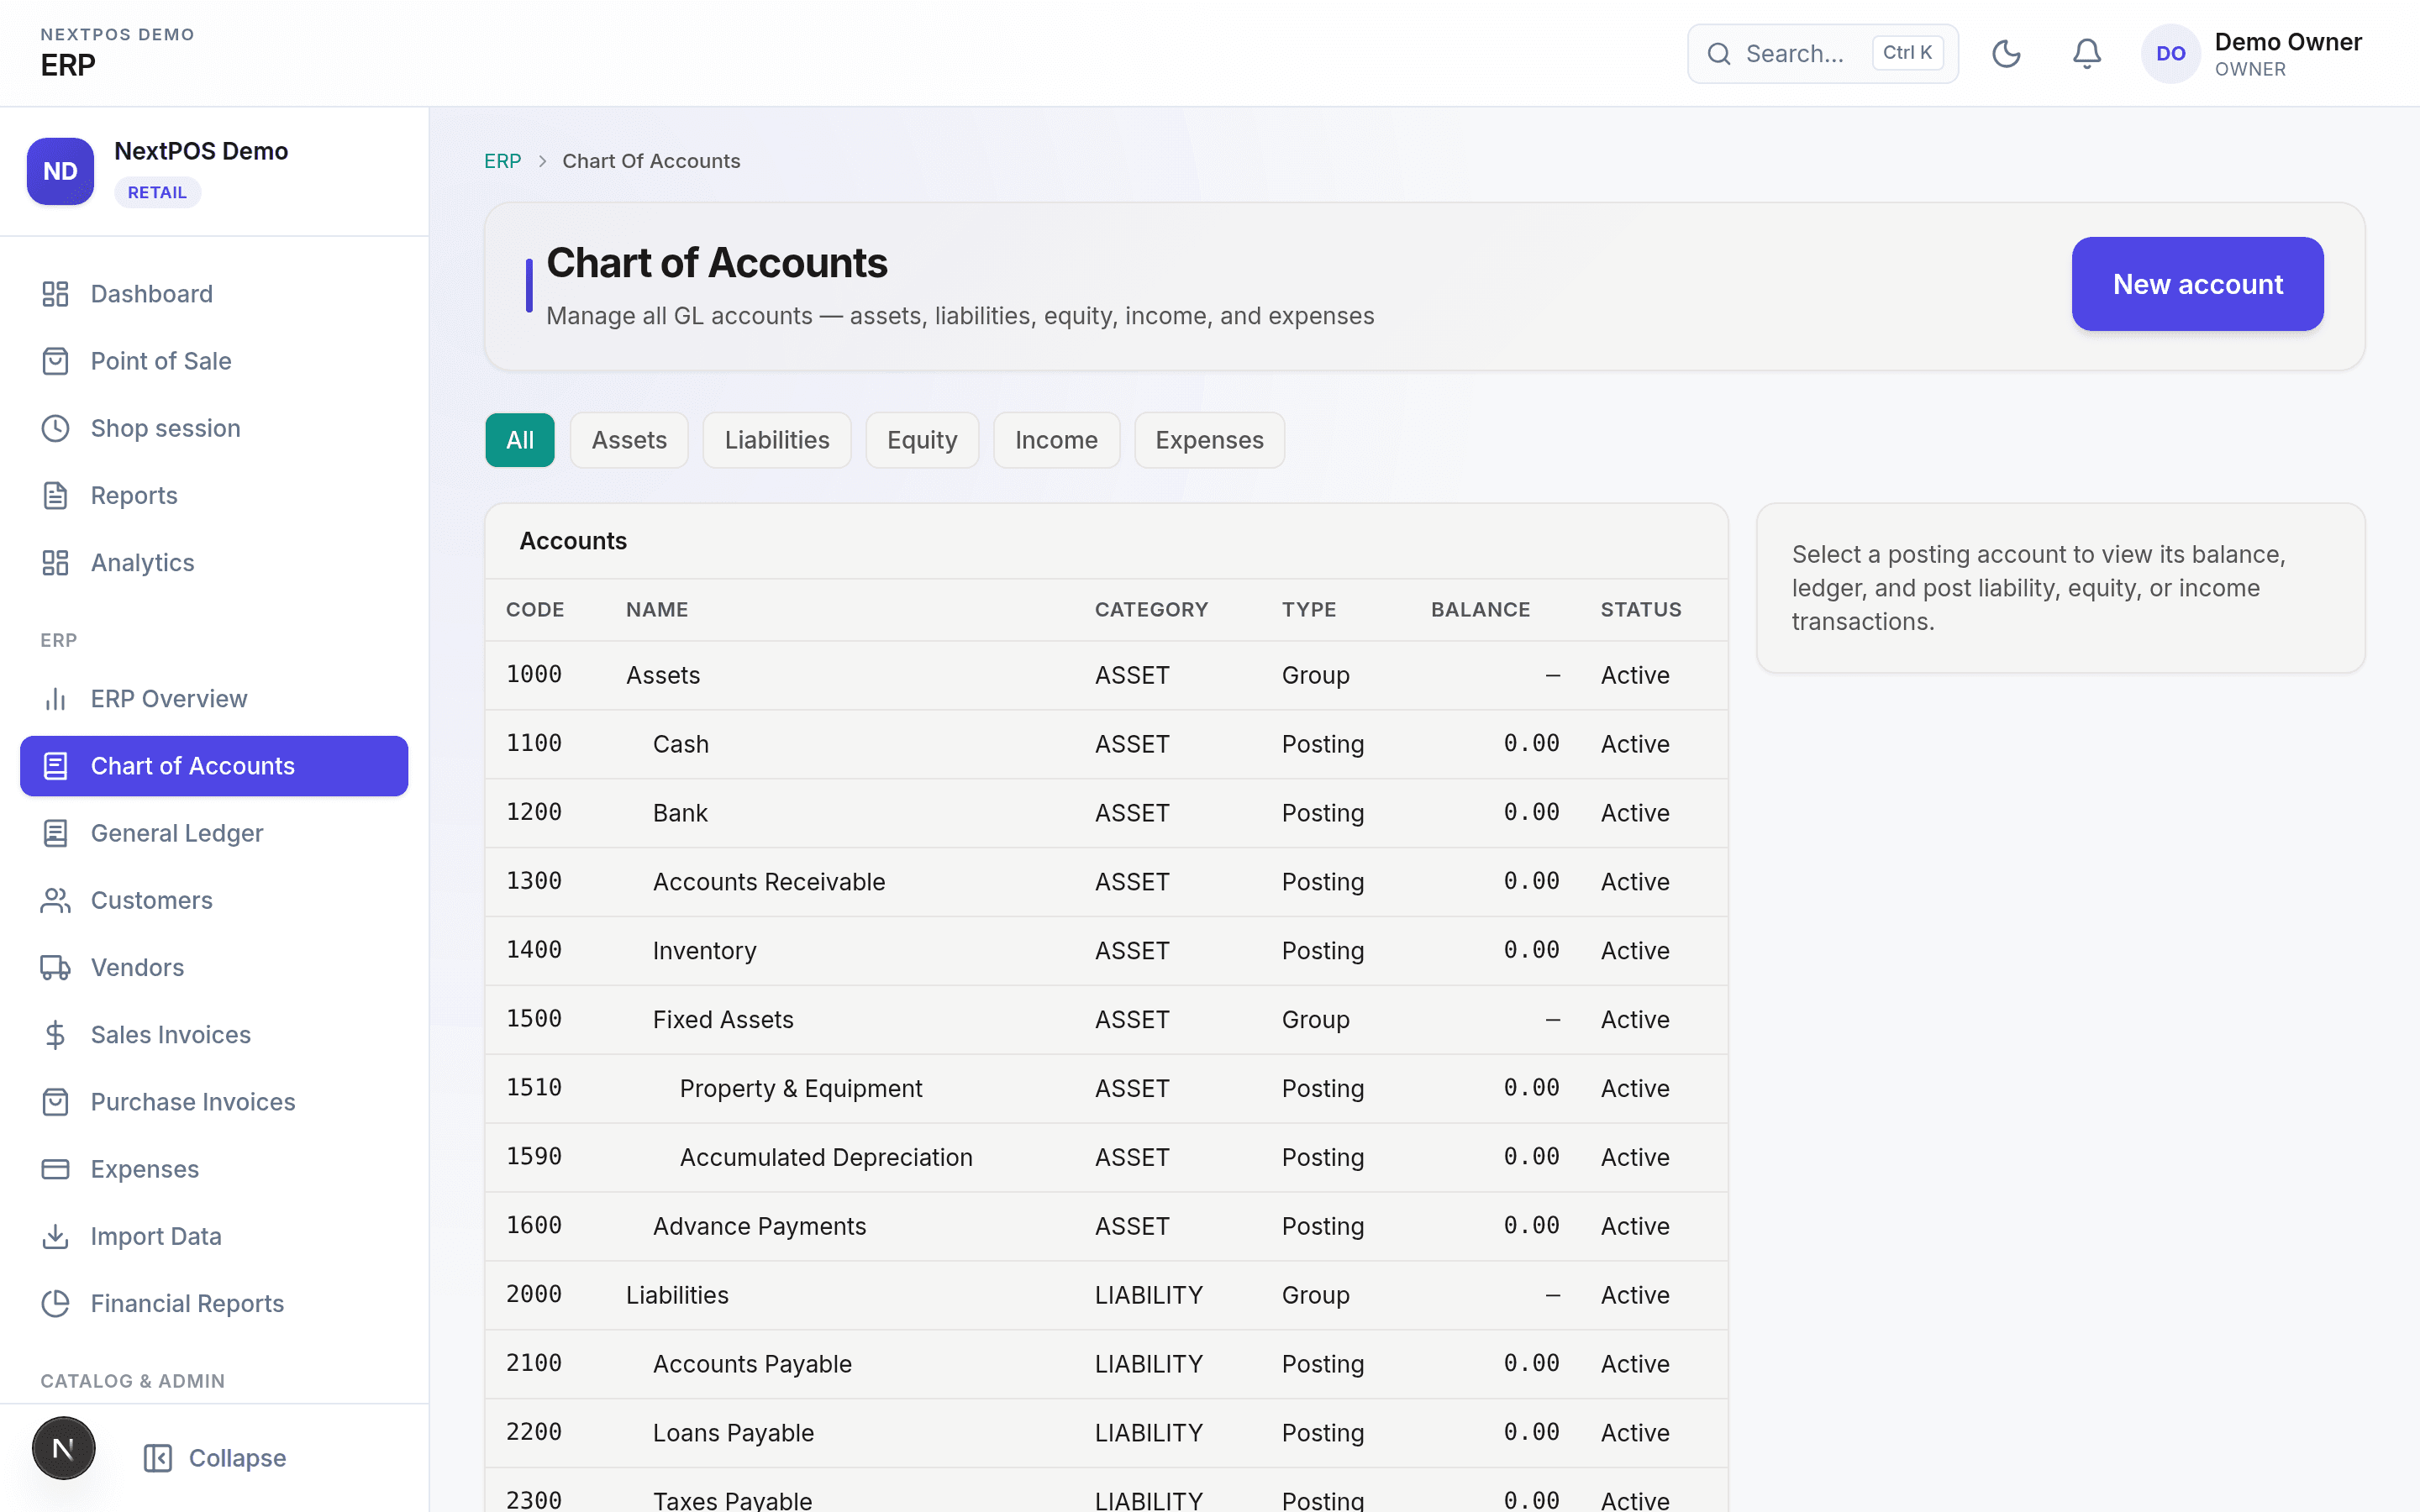Go to ERP via breadcrumb link

pyautogui.click(x=502, y=161)
